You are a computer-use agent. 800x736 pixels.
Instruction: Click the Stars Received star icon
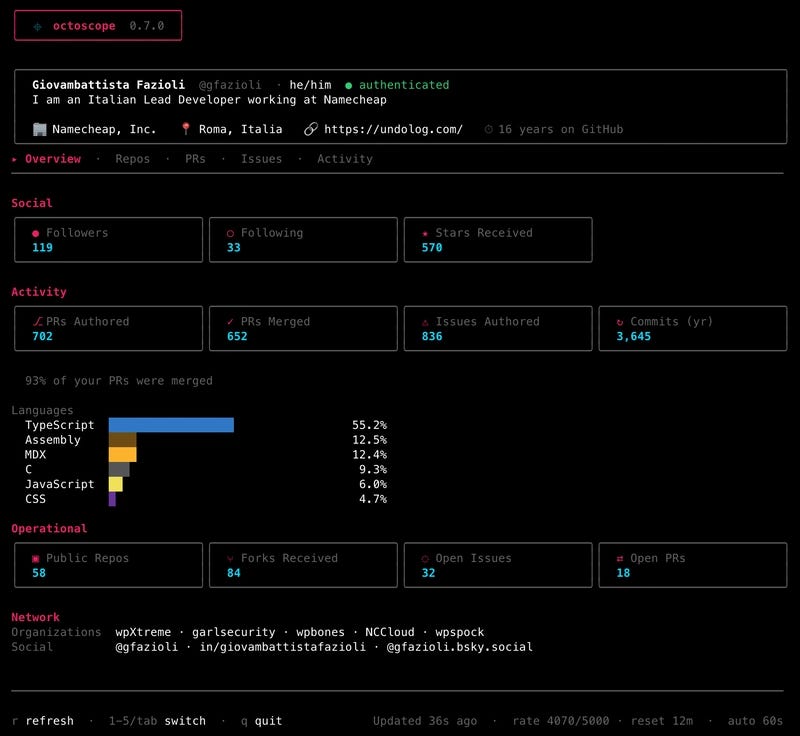pos(425,234)
